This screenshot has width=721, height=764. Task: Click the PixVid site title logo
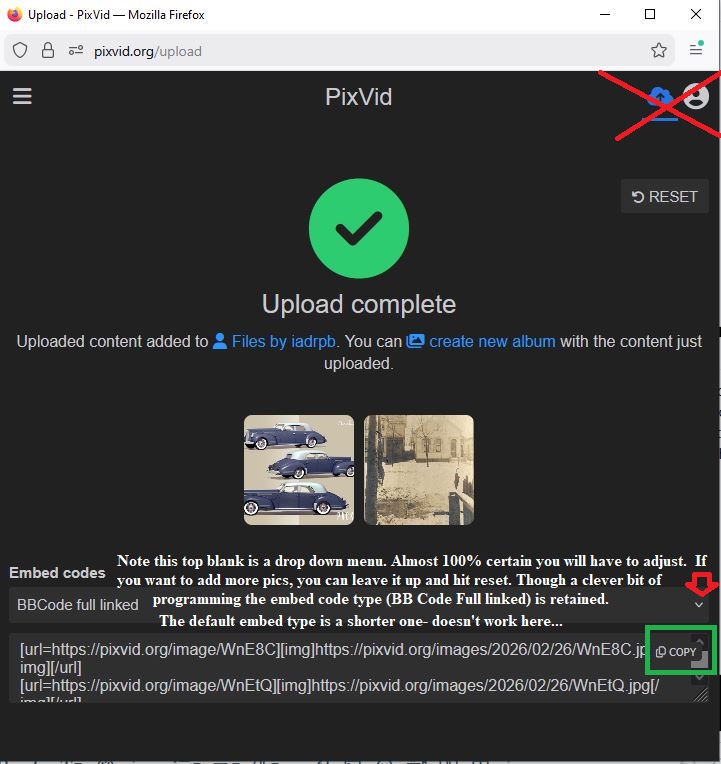coord(359,96)
